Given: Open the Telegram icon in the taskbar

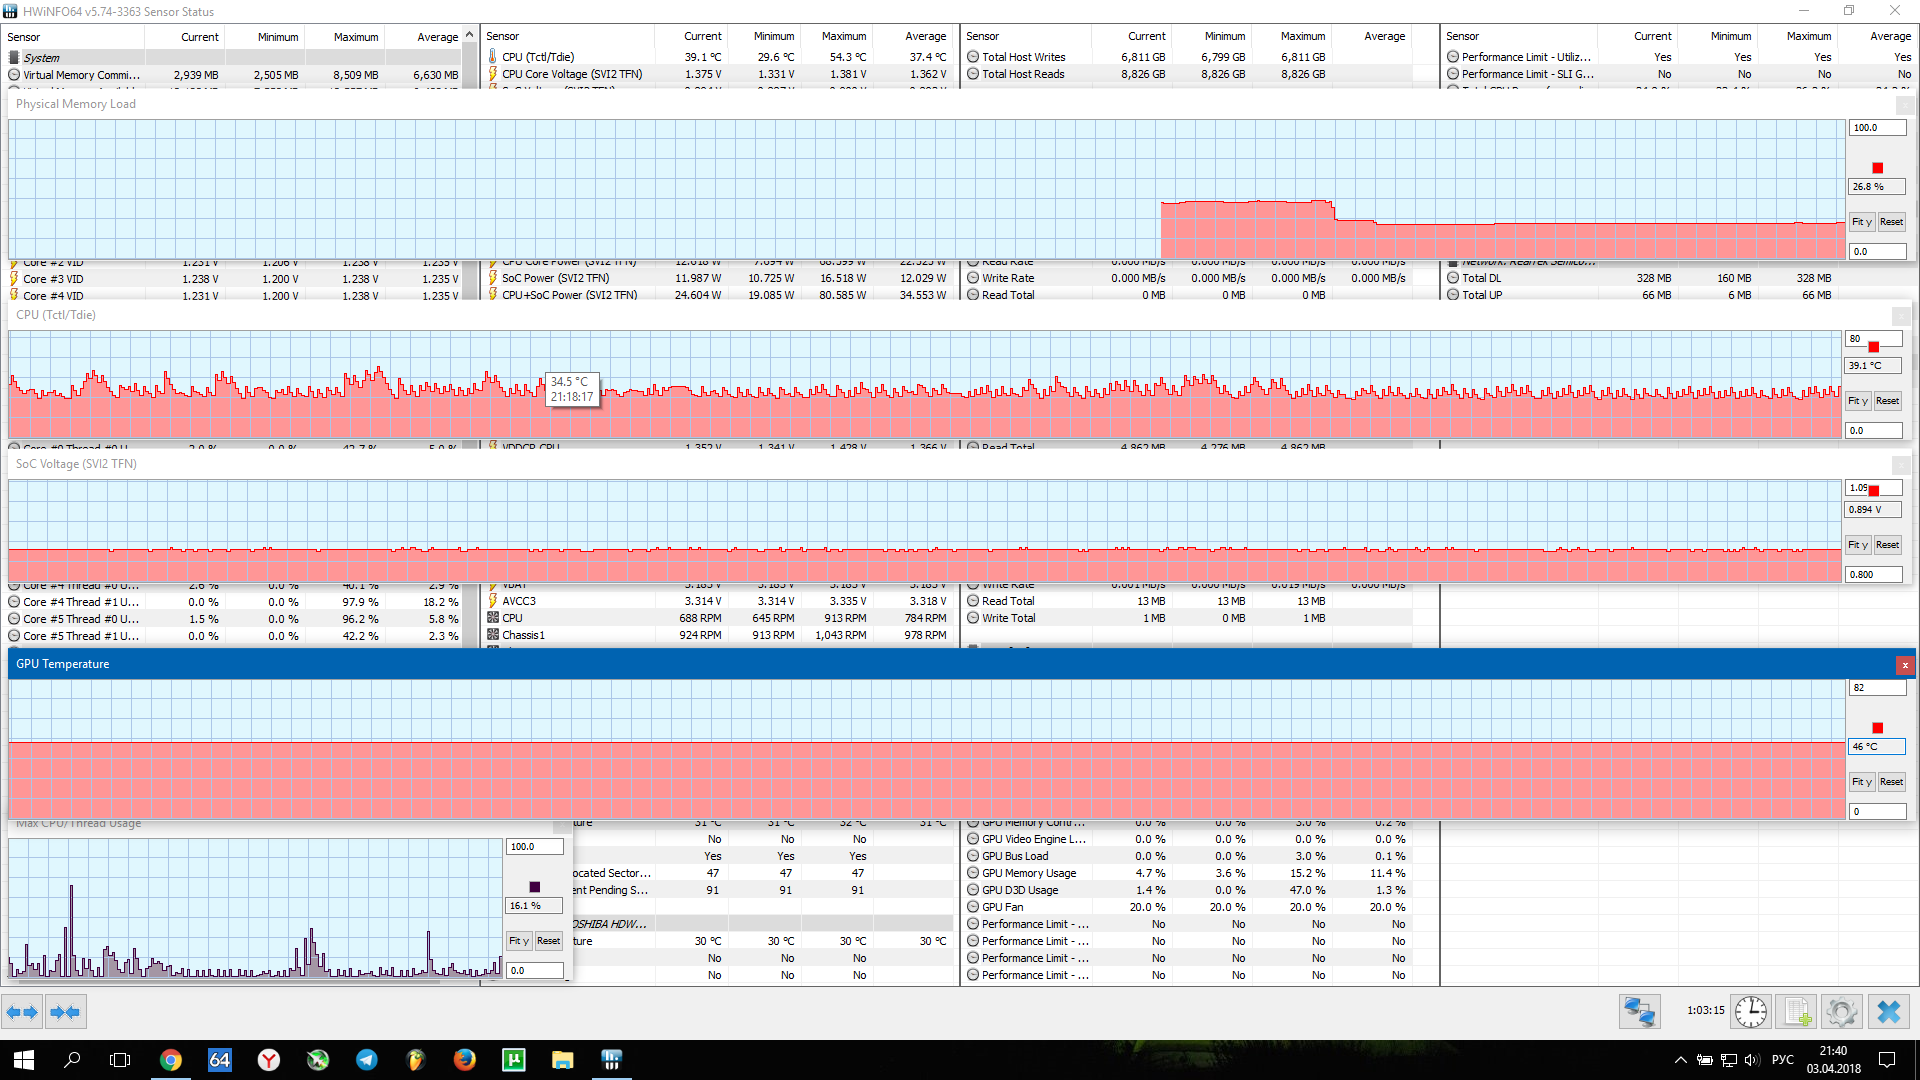Looking at the screenshot, I should point(367,1059).
